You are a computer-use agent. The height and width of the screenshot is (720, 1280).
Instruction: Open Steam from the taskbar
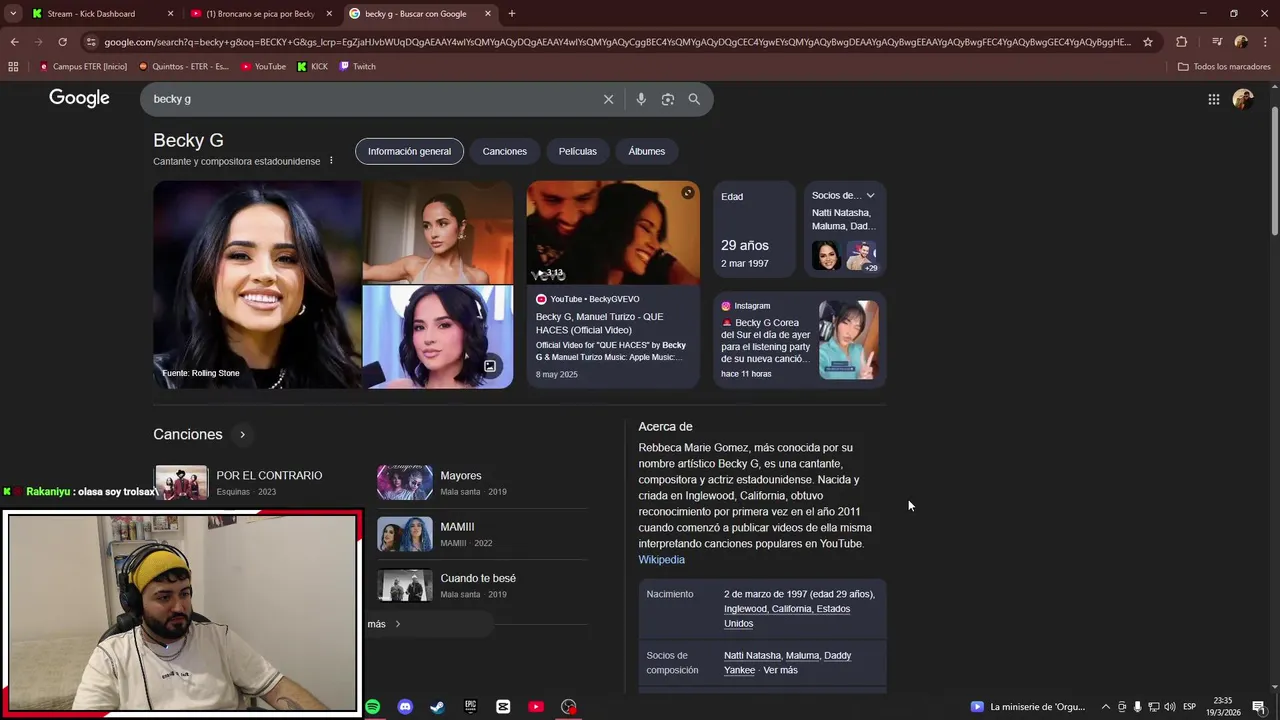[x=437, y=707]
